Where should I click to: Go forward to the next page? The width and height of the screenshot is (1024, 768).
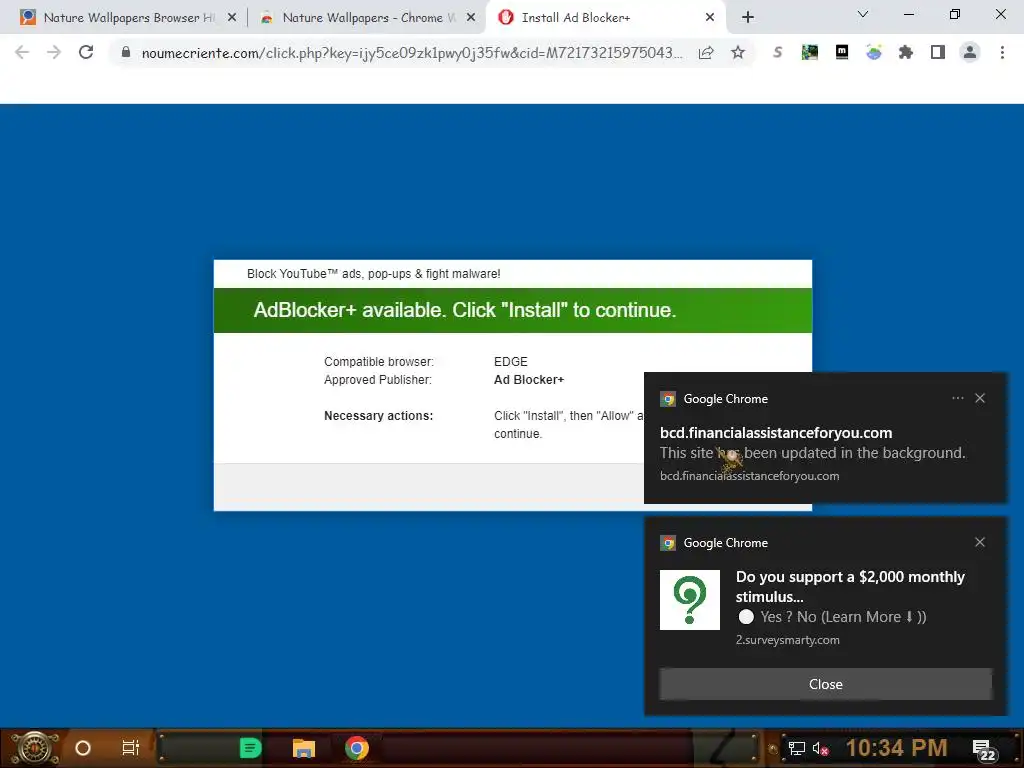point(54,52)
